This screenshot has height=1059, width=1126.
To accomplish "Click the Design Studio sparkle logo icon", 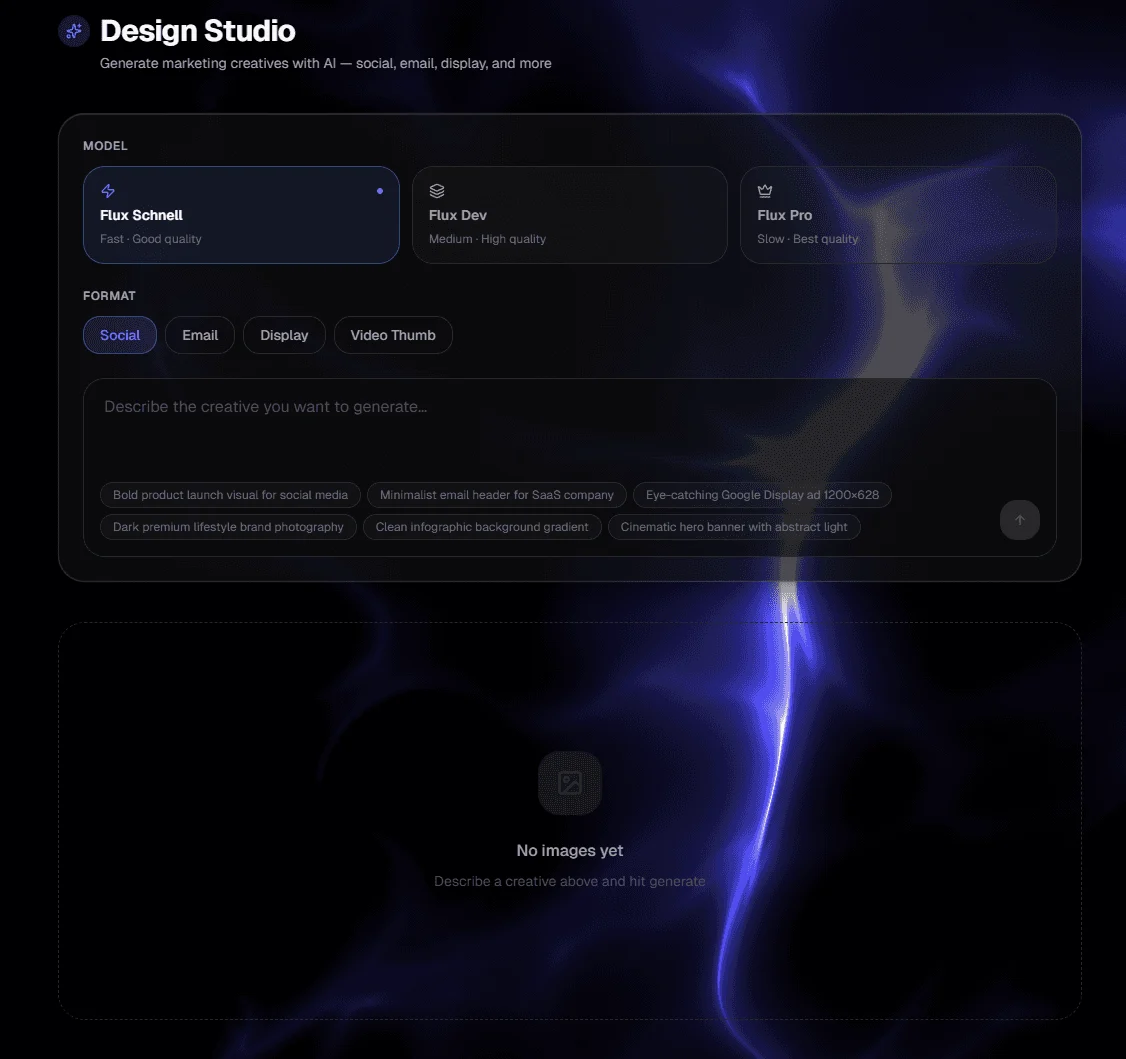I will (x=74, y=31).
